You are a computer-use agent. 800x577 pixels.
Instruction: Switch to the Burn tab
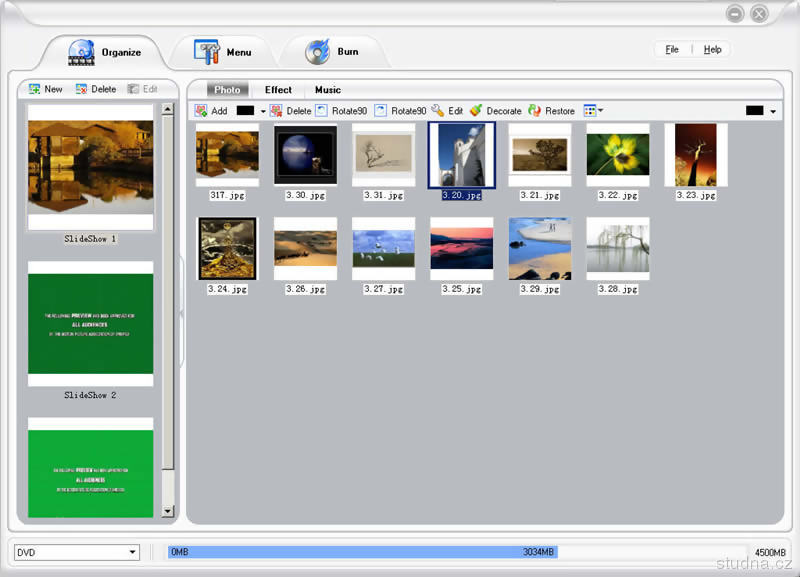click(333, 51)
